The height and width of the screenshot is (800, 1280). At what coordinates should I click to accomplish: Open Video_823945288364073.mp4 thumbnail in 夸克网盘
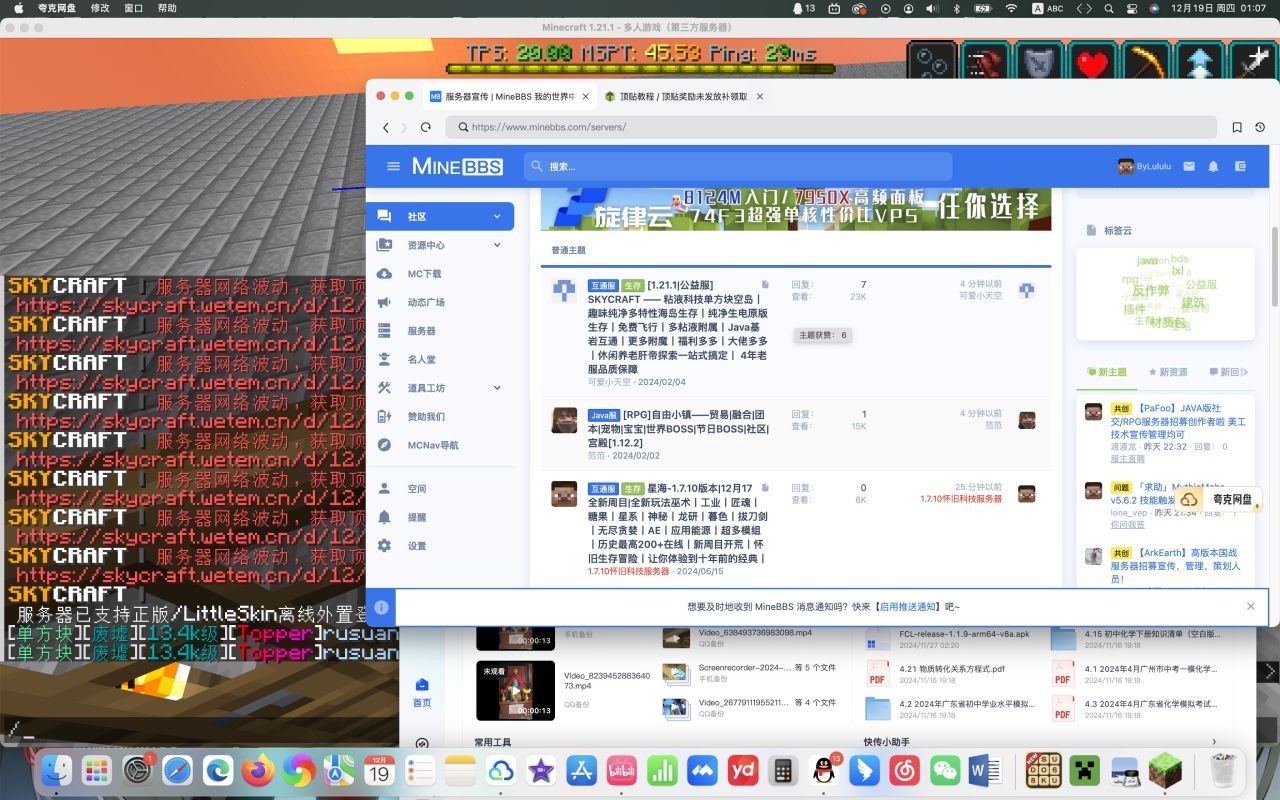point(515,690)
